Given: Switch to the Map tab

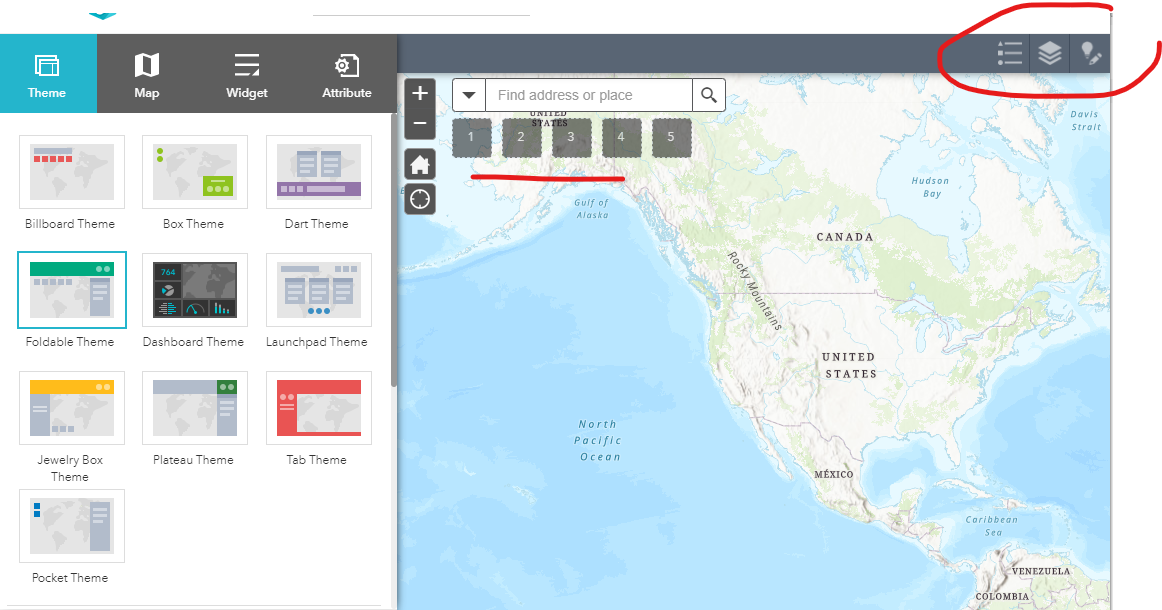Looking at the screenshot, I should click(x=146, y=73).
